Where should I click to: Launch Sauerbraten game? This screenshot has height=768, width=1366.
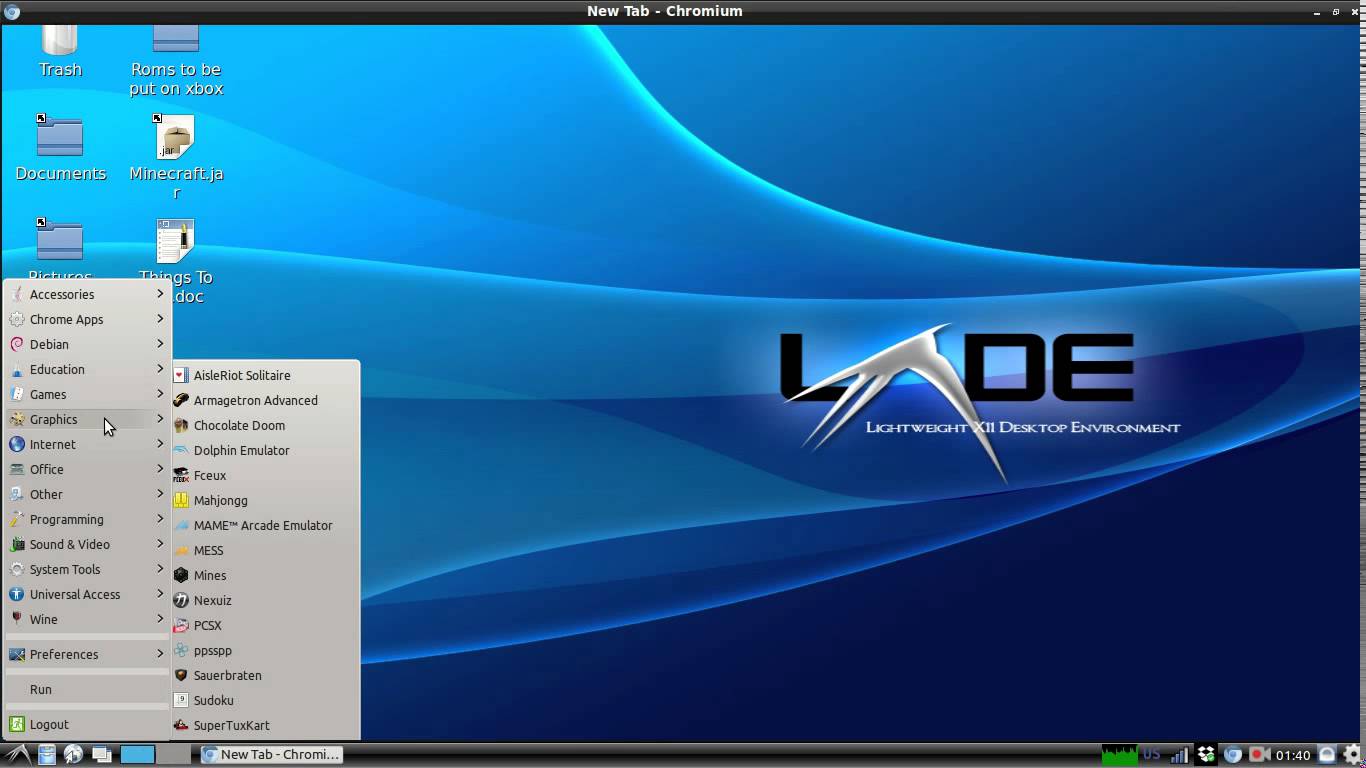pos(265,676)
